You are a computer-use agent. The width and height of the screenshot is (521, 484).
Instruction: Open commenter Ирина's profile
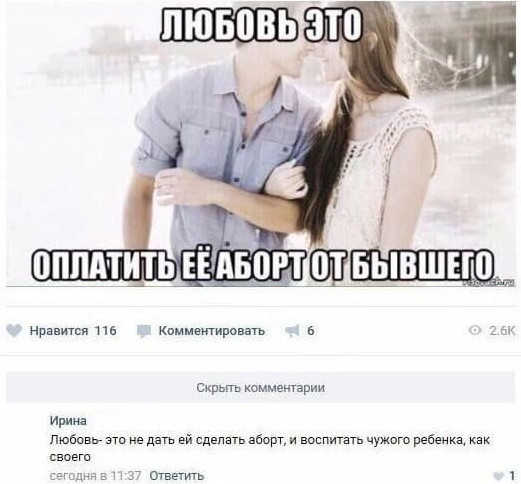(x=68, y=421)
